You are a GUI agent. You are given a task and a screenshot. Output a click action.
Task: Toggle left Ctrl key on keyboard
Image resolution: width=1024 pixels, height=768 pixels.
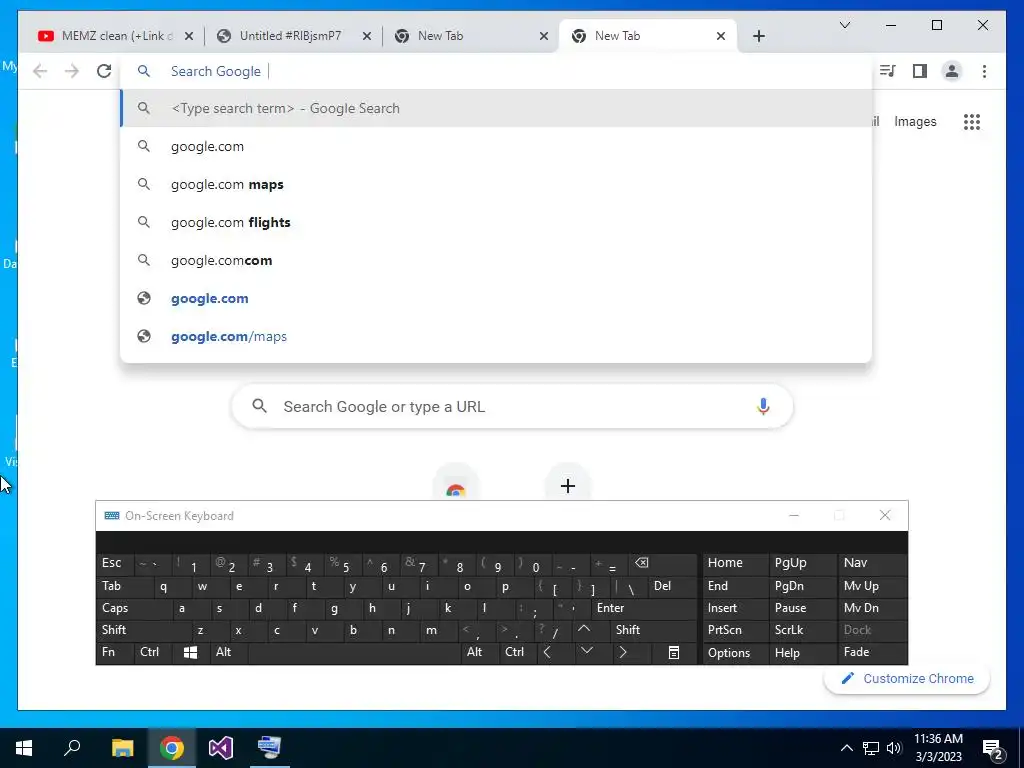(153, 652)
